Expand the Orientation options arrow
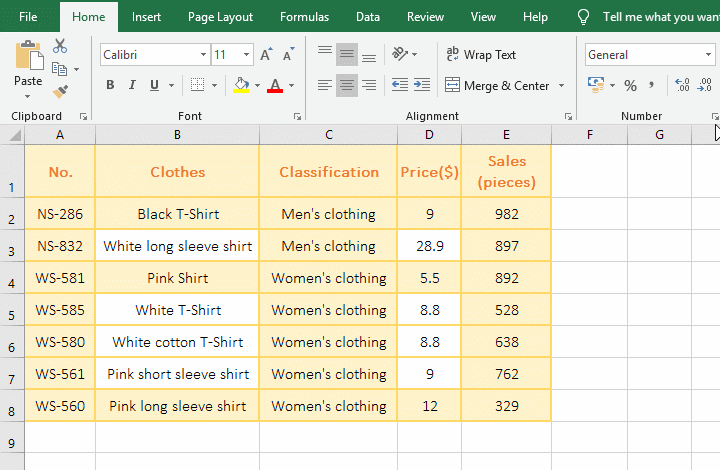 click(x=414, y=55)
